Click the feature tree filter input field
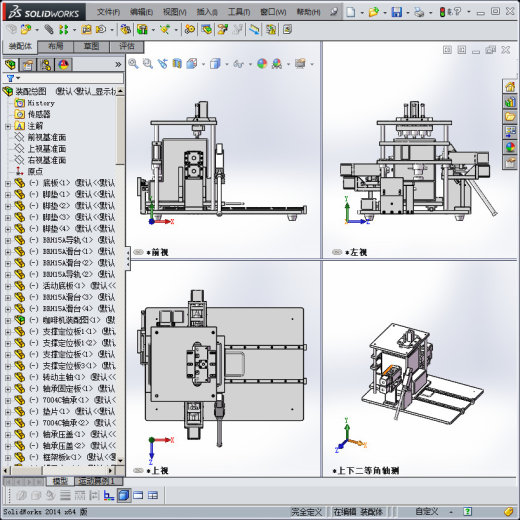 [72, 78]
